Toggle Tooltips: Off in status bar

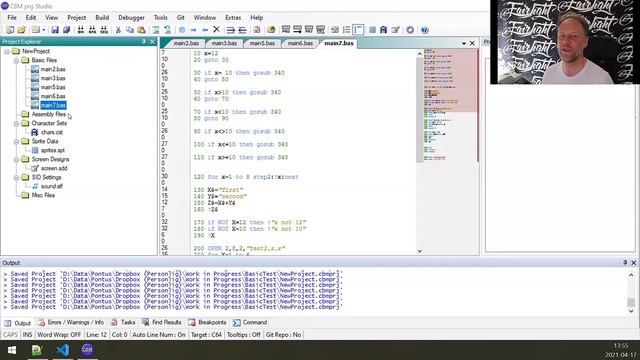244,335
